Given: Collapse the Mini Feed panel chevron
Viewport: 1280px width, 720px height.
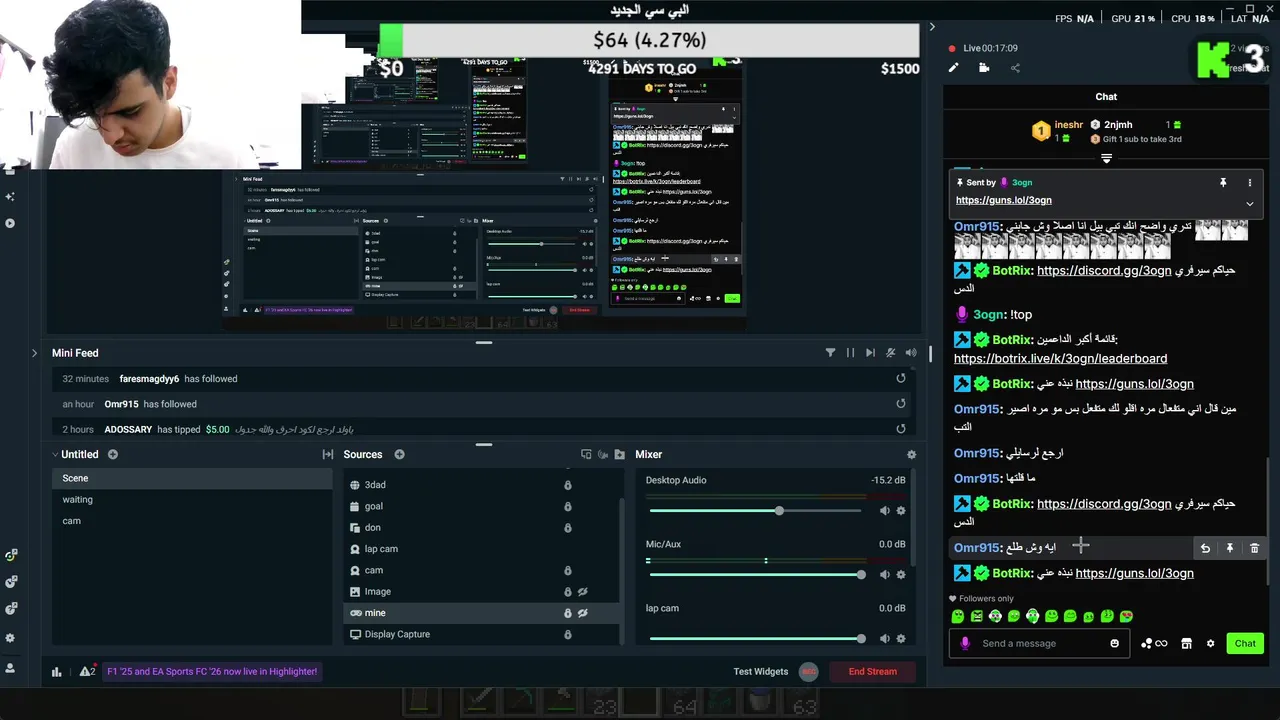Looking at the screenshot, I should click(34, 353).
